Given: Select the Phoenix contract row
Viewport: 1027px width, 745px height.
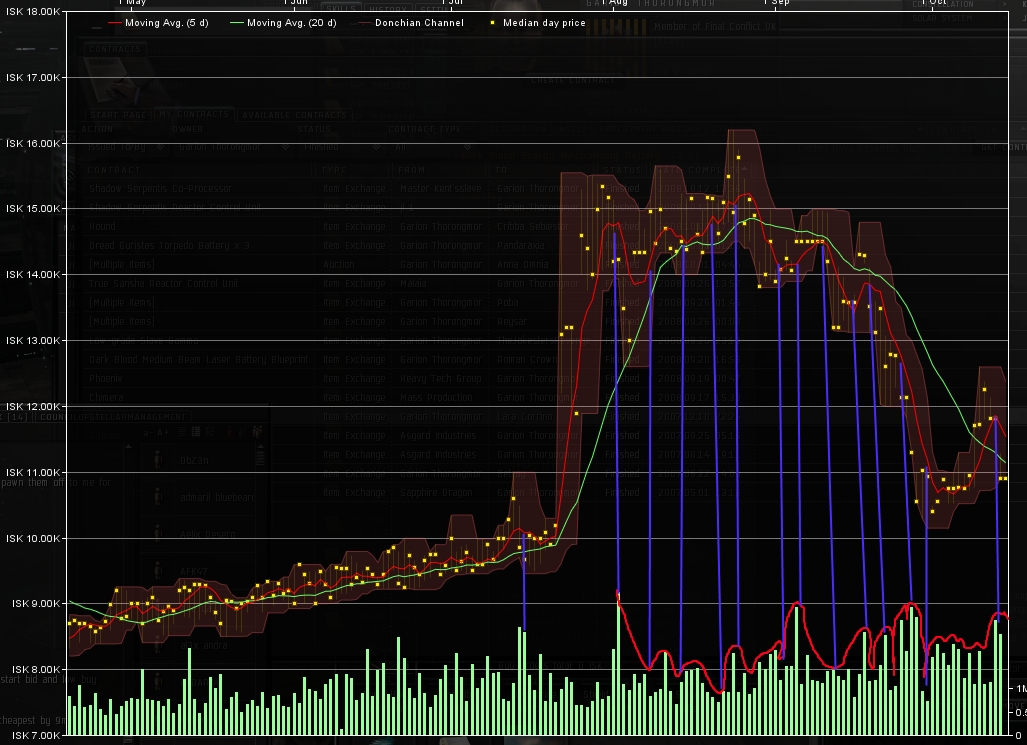Looking at the screenshot, I should tap(106, 379).
